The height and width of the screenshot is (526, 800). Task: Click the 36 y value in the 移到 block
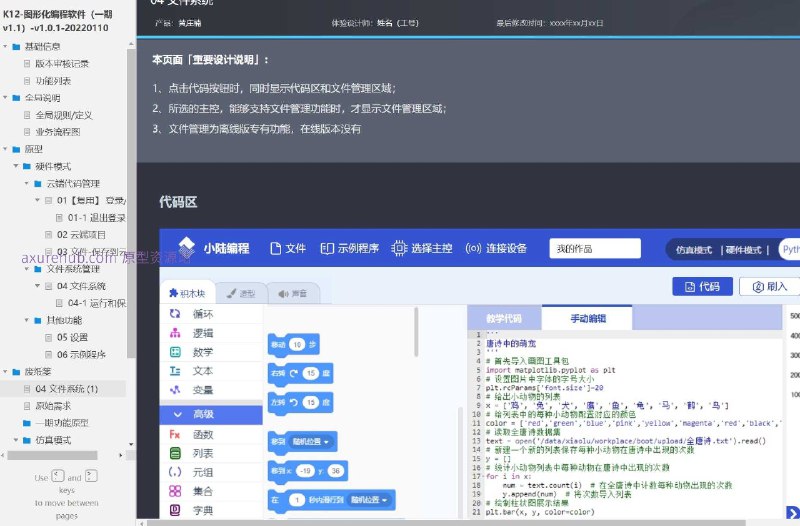pyautogui.click(x=335, y=471)
